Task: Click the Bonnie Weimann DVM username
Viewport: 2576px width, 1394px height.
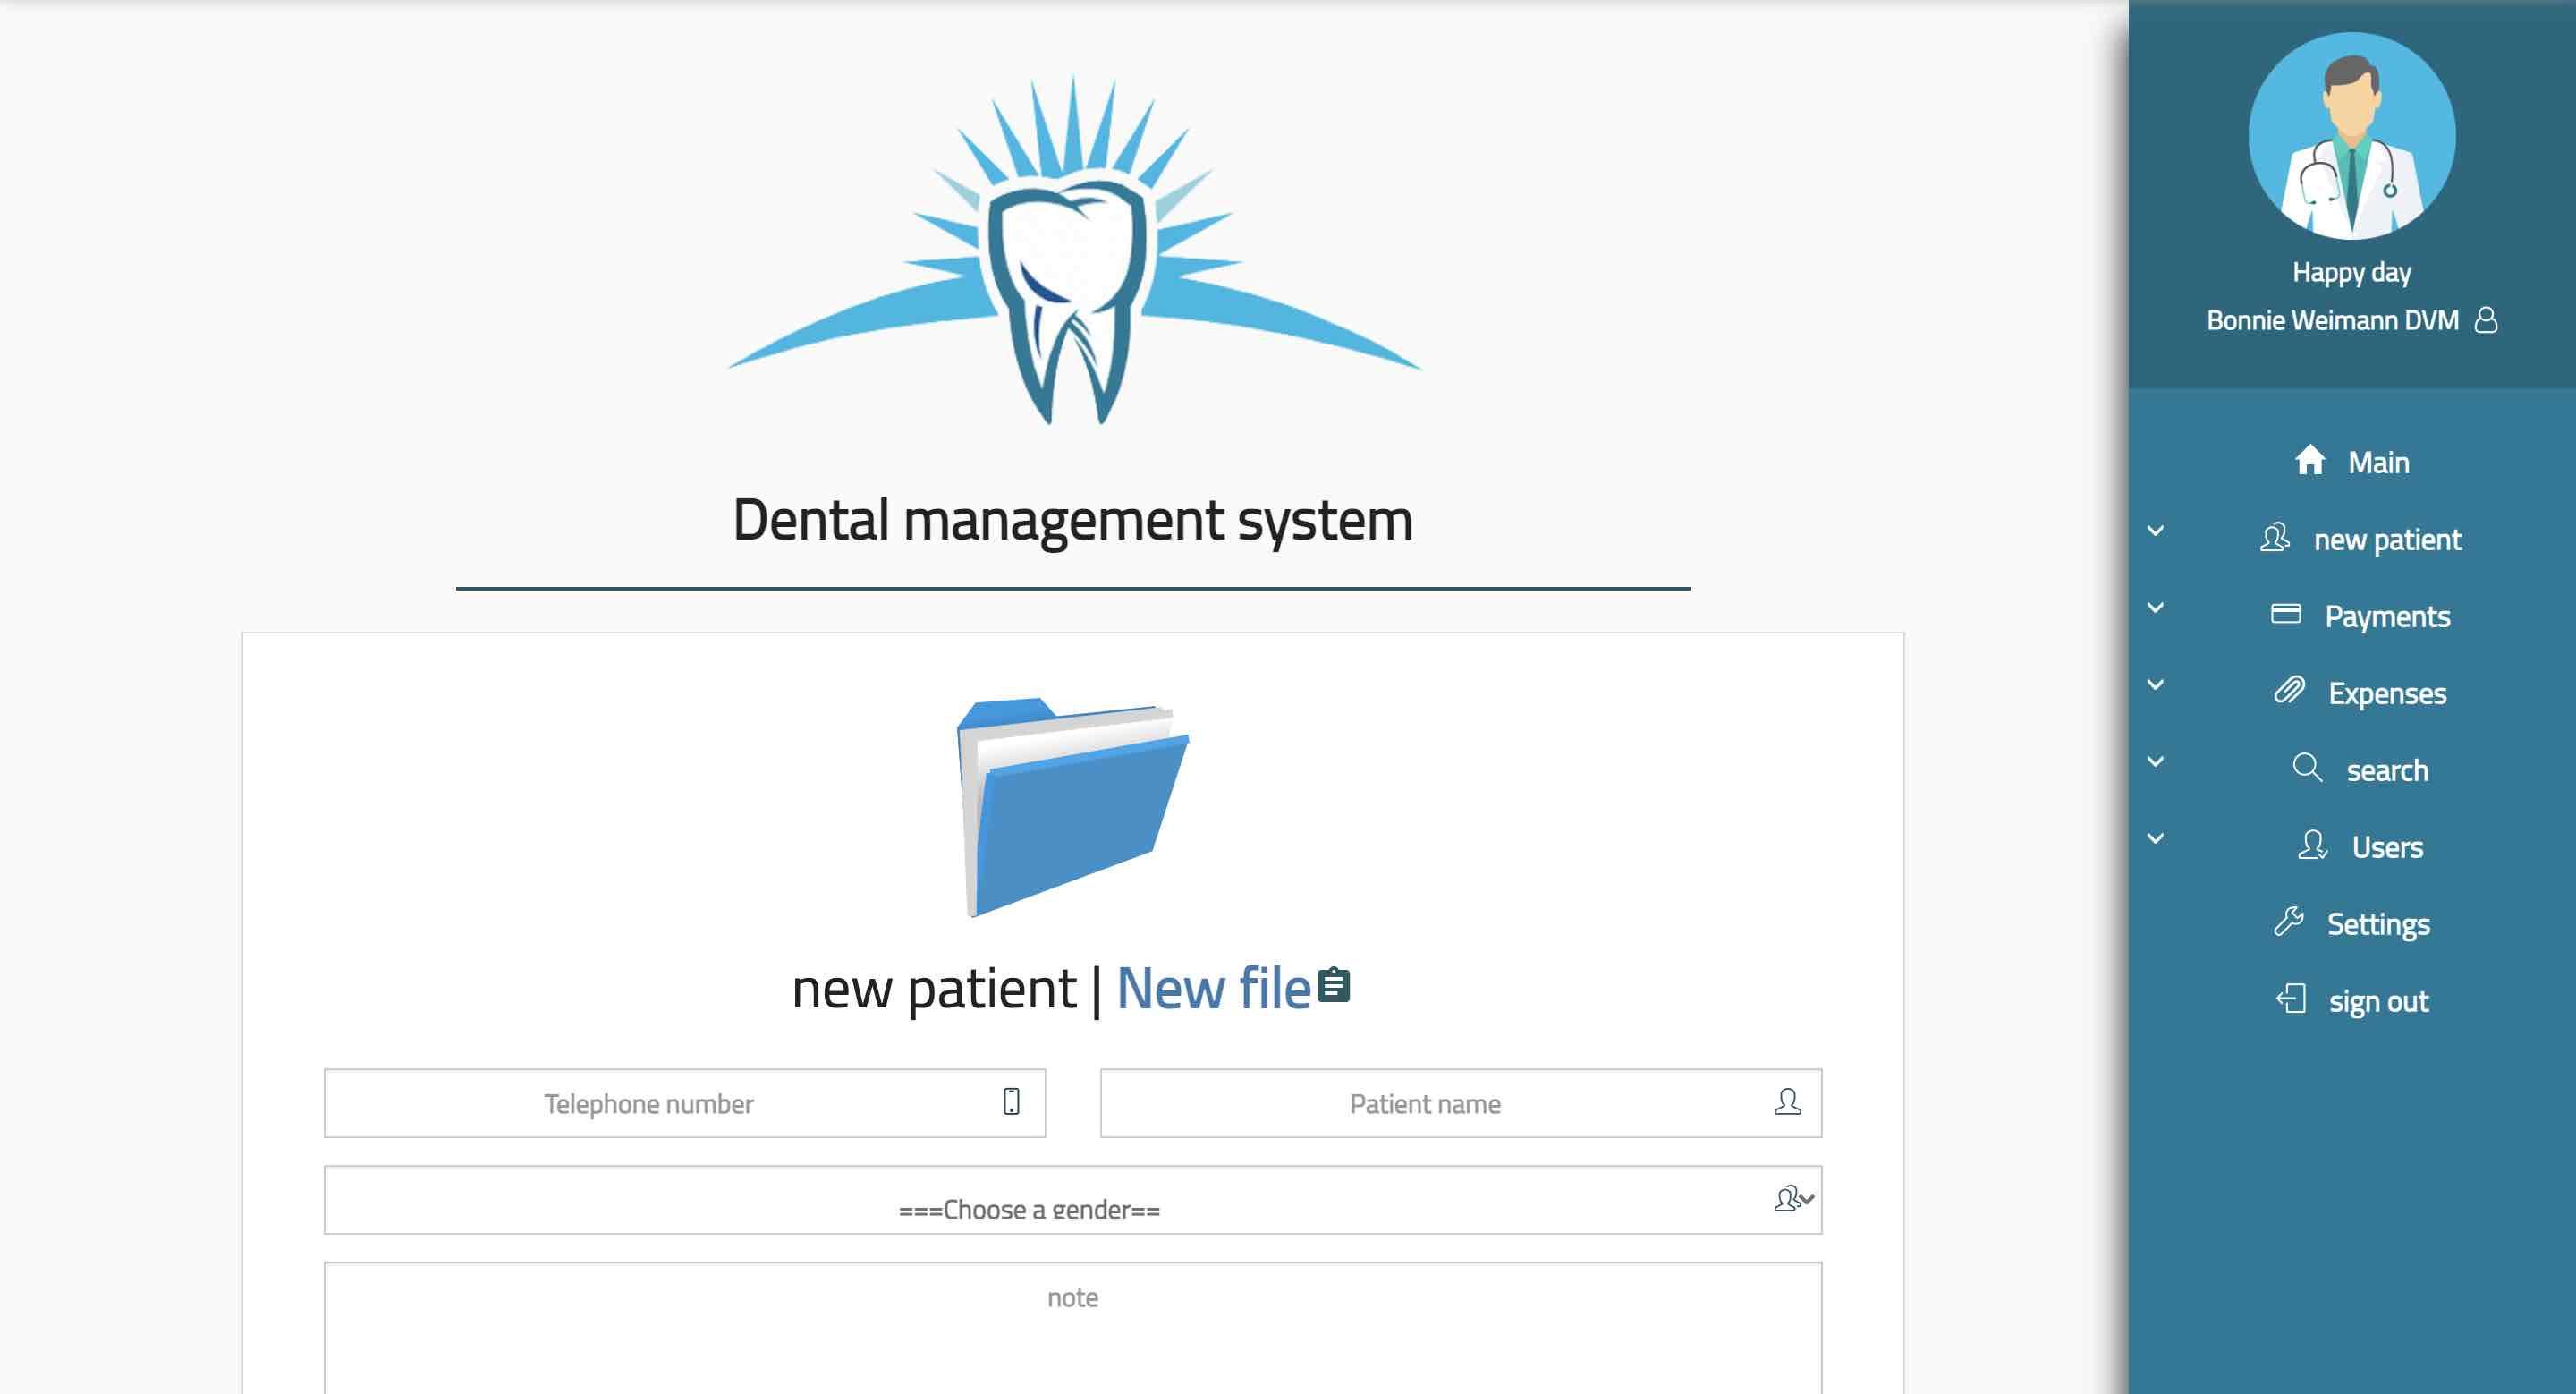Action: point(2332,320)
